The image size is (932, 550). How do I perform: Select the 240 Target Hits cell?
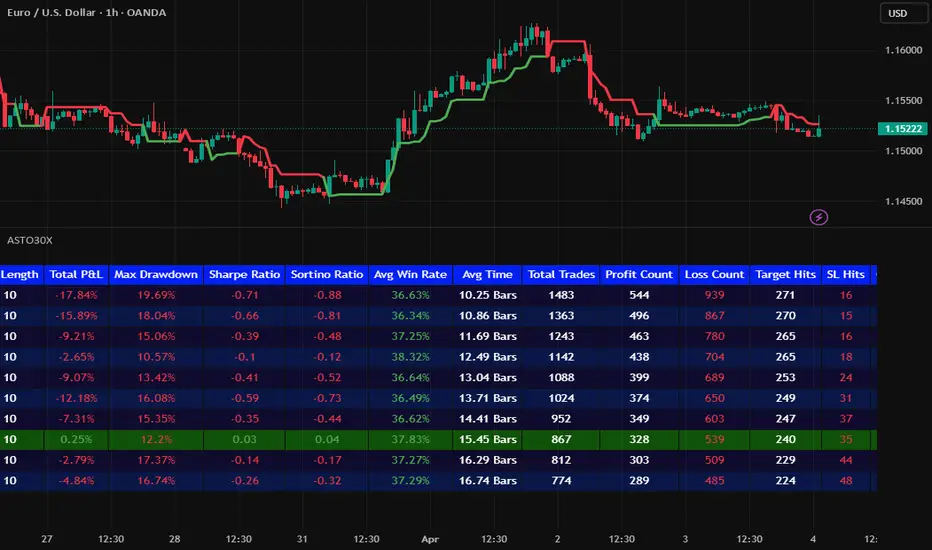click(x=785, y=439)
